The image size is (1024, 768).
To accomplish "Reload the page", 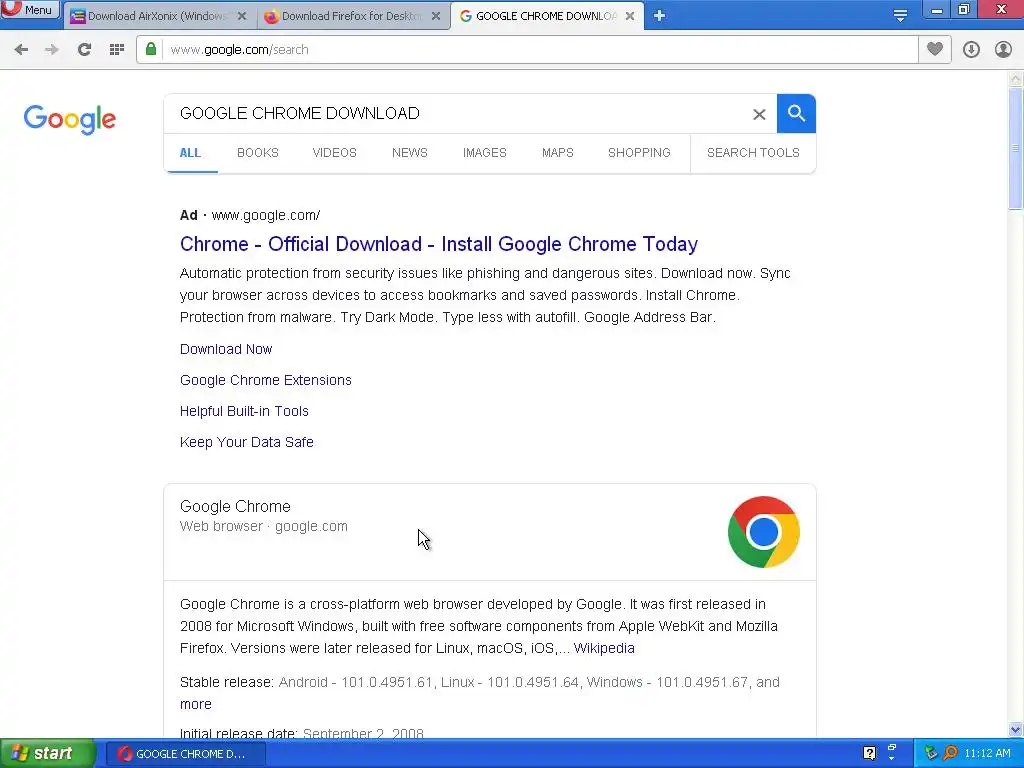I will coord(84,50).
